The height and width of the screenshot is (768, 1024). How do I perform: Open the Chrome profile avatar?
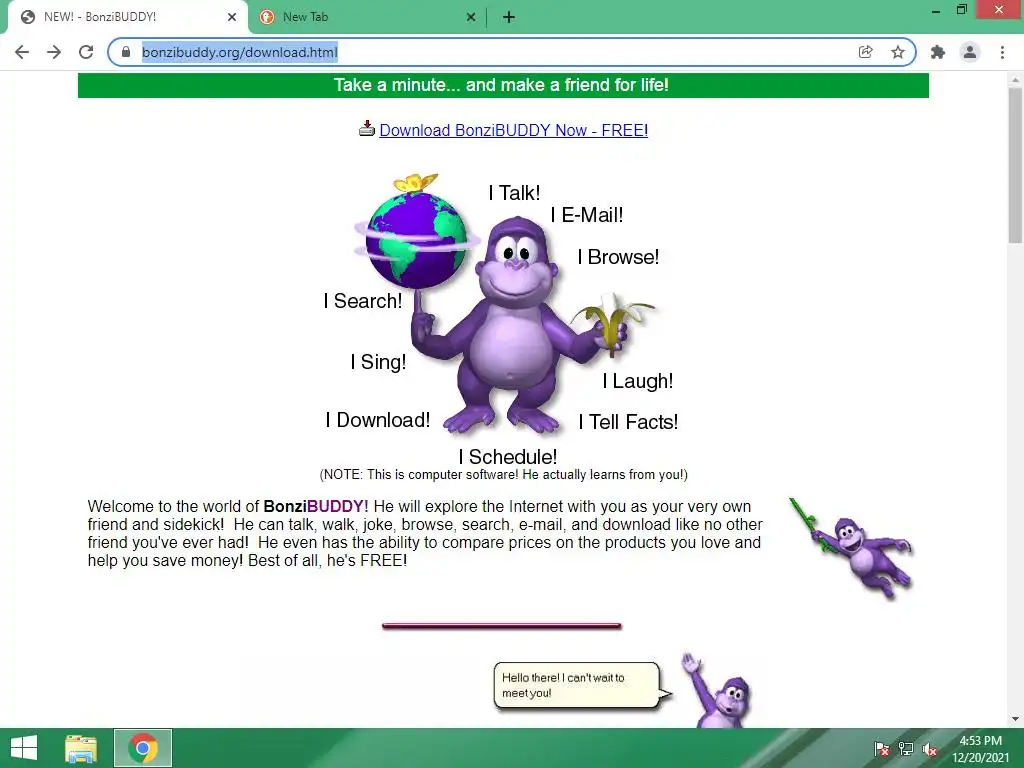coord(970,52)
